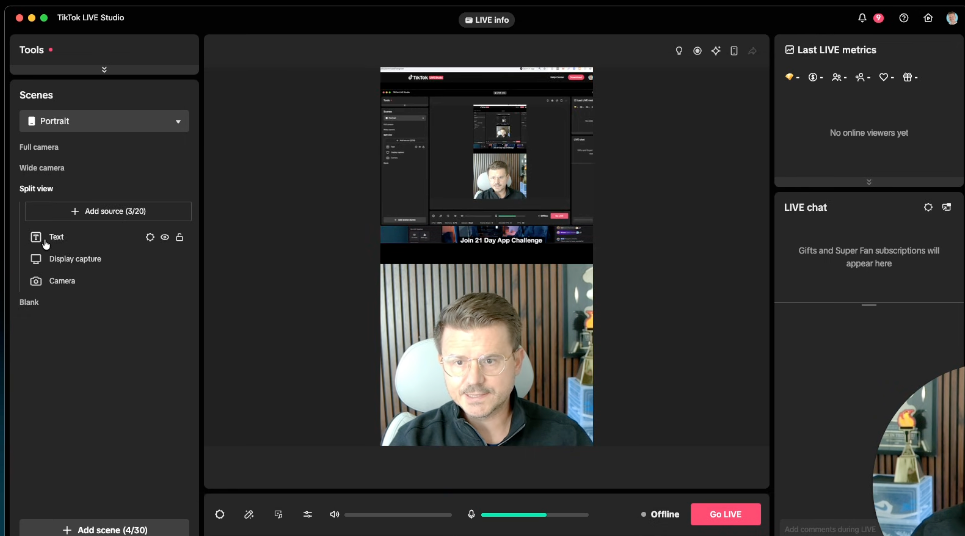The width and height of the screenshot is (965, 536).
Task: Click the coin earnings metric icon
Action: click(813, 77)
